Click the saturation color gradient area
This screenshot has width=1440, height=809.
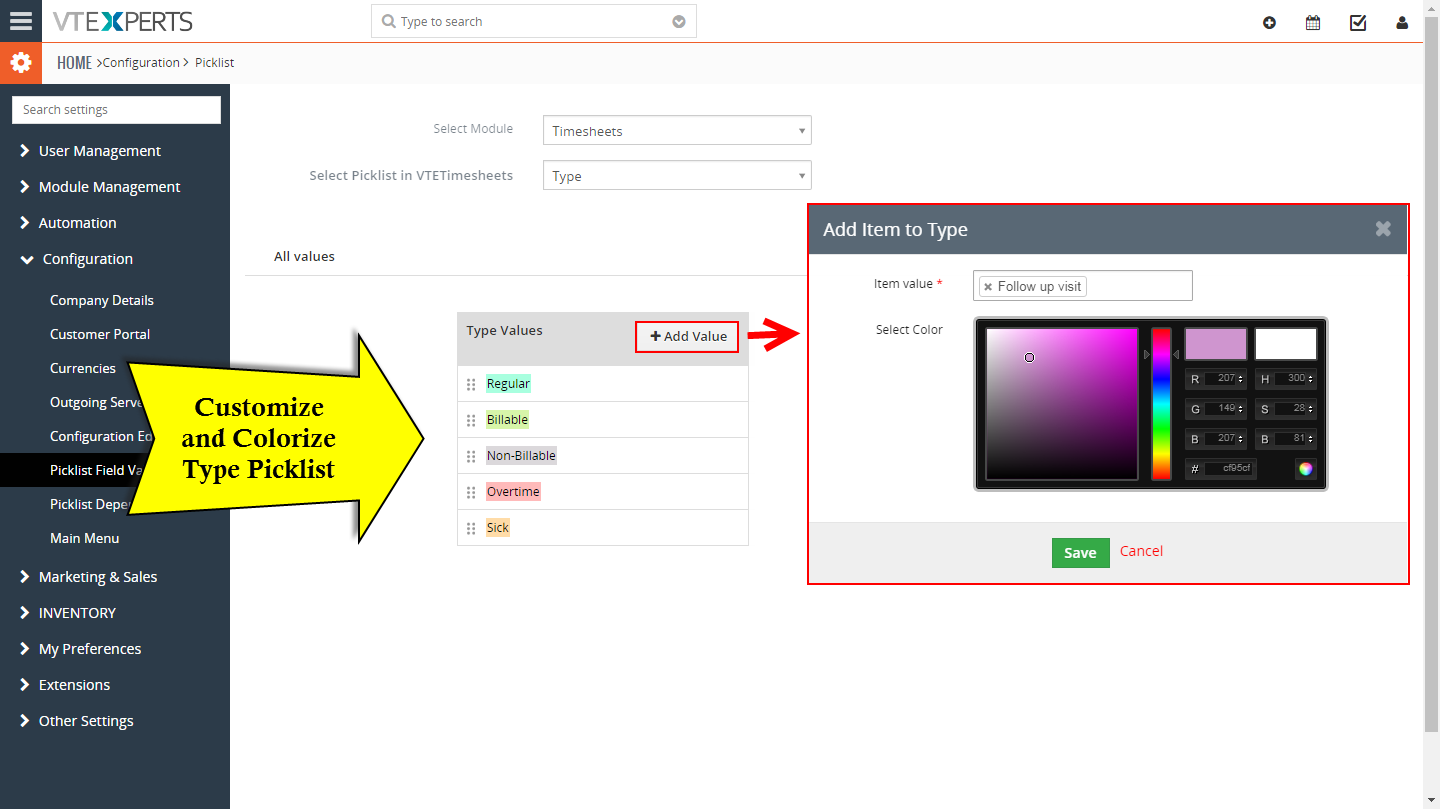pos(1062,404)
